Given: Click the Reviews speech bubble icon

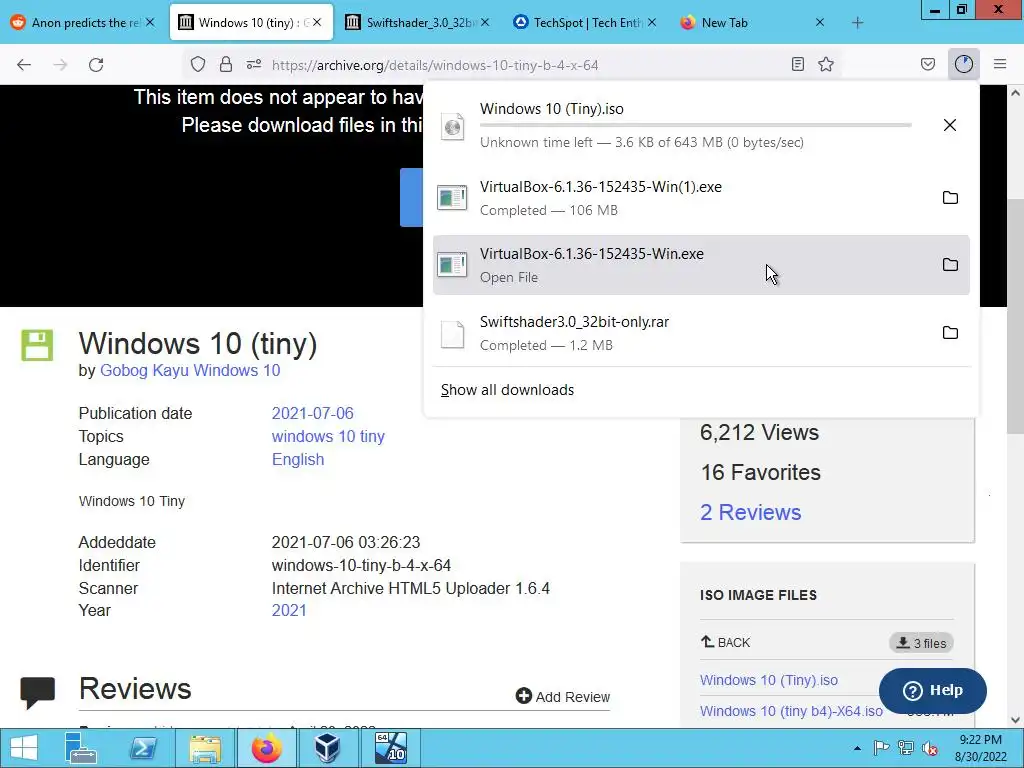Looking at the screenshot, I should (x=37, y=692).
